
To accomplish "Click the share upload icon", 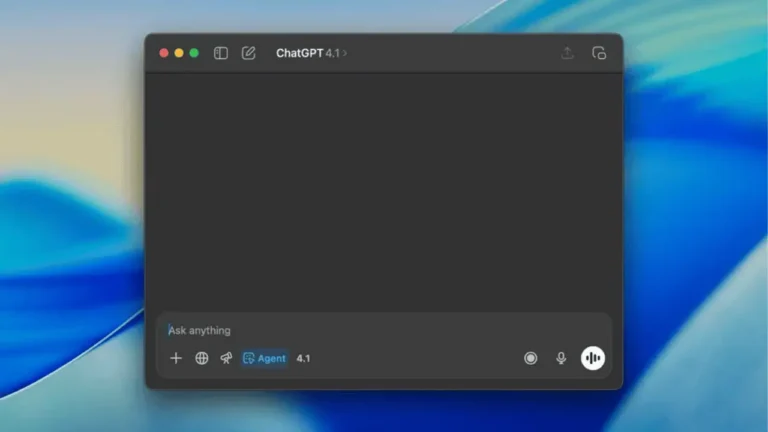I will [567, 53].
